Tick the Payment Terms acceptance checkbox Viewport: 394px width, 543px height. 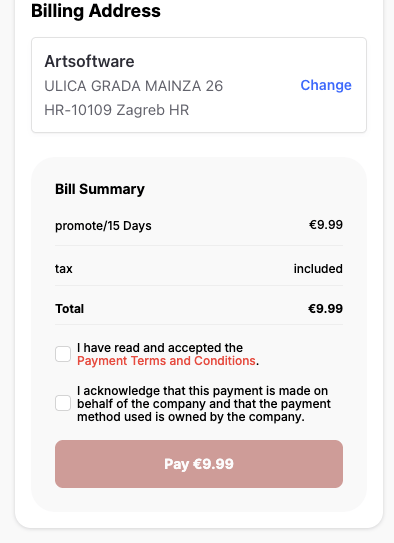point(63,354)
